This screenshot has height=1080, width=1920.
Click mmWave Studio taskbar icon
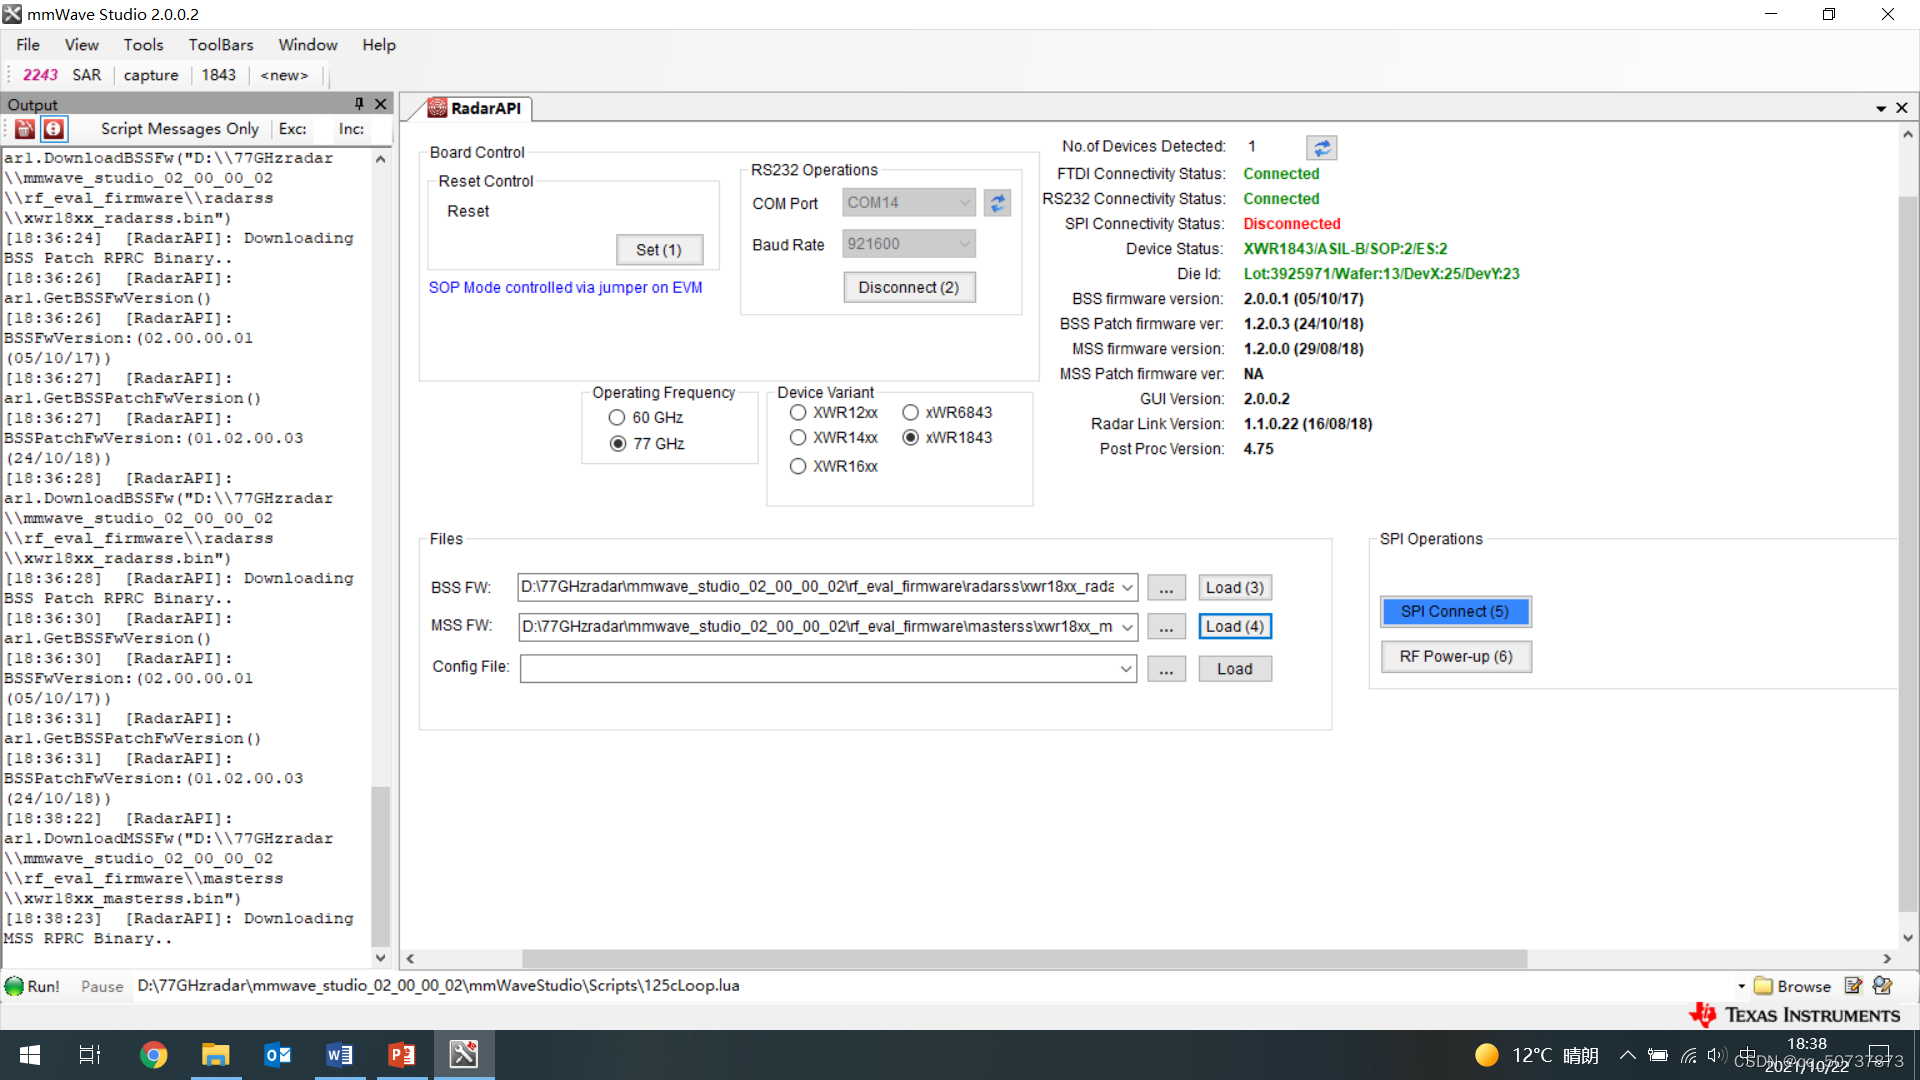(x=463, y=1055)
